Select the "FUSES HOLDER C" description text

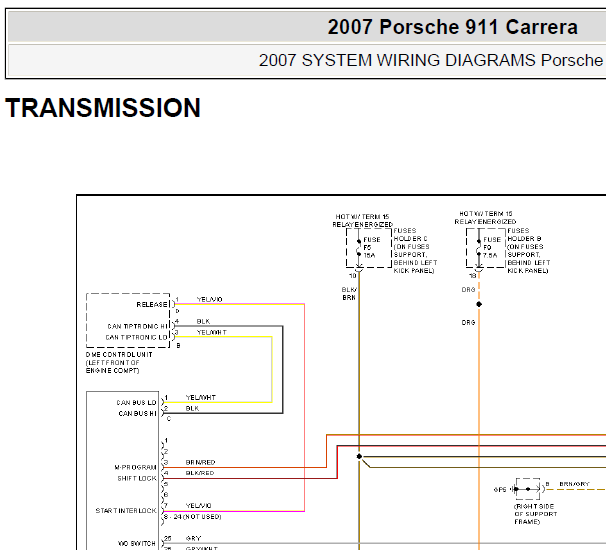(415, 250)
